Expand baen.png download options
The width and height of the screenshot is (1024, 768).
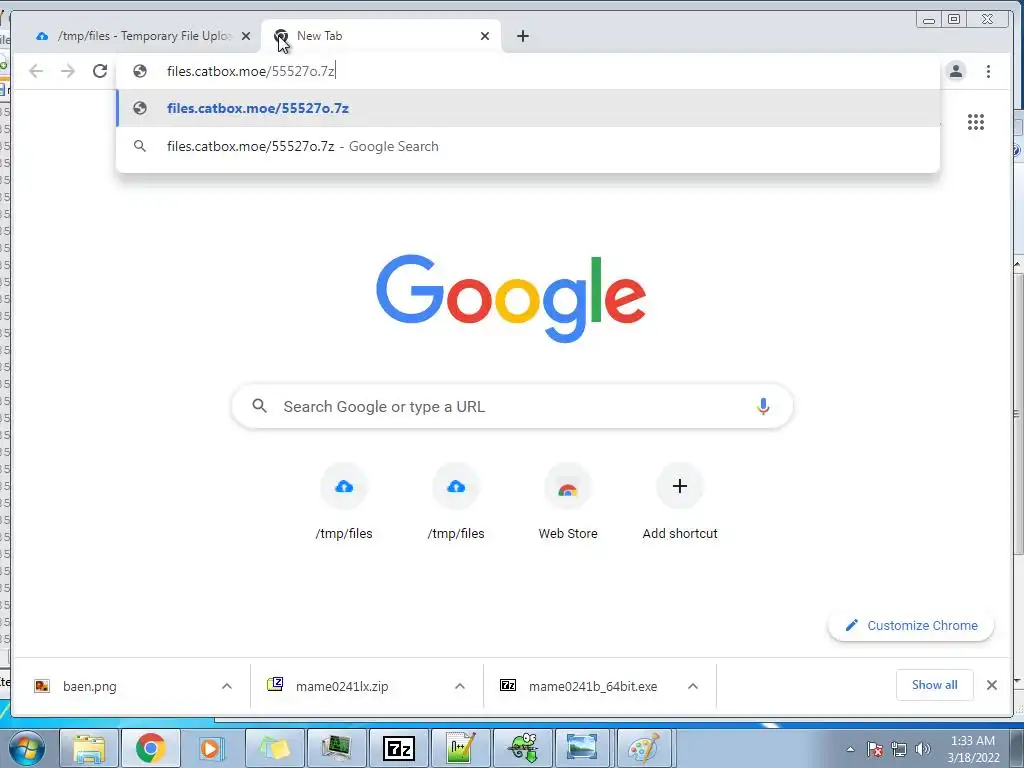[227, 686]
